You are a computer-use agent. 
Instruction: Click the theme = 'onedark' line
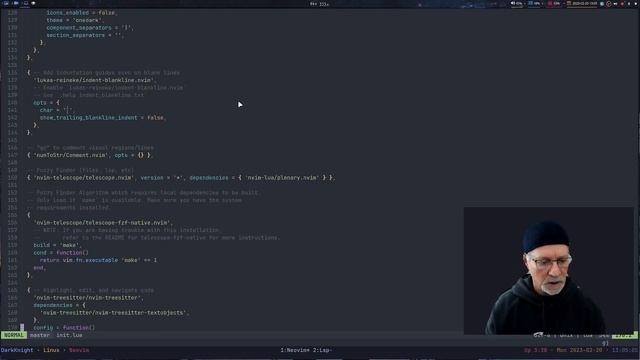[x=75, y=20]
